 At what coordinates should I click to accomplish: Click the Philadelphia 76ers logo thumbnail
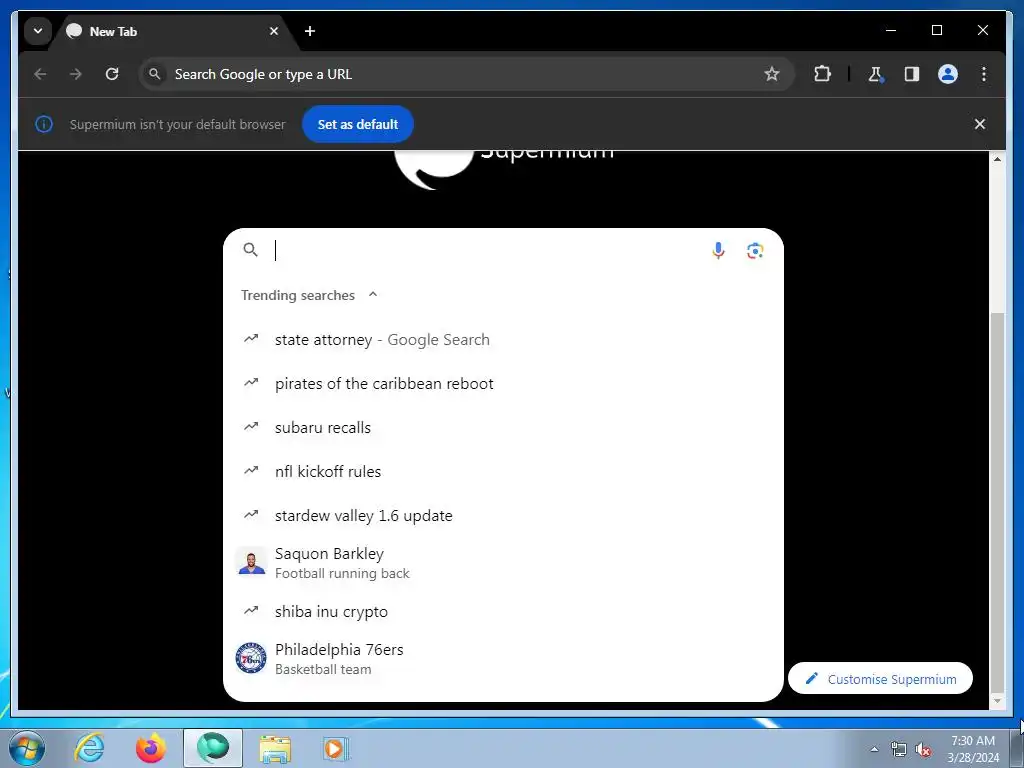pos(251,658)
